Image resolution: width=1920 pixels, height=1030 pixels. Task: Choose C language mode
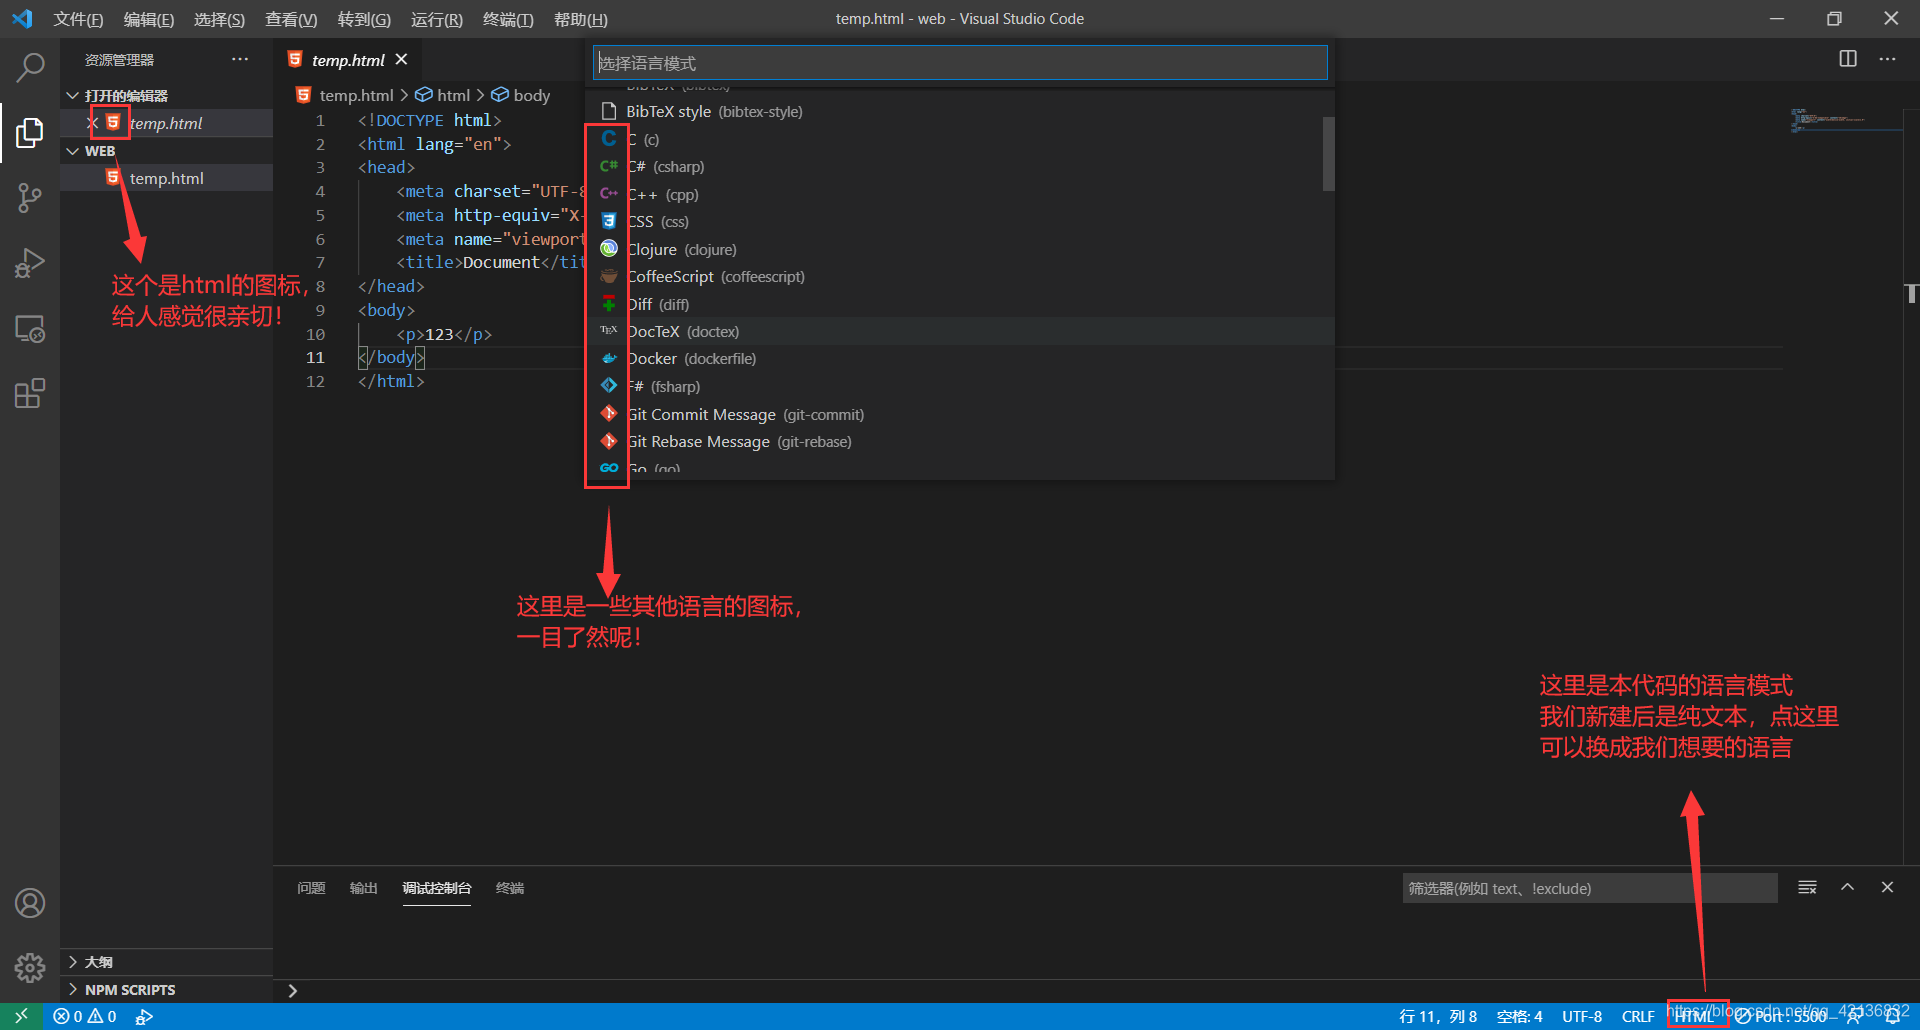960,139
